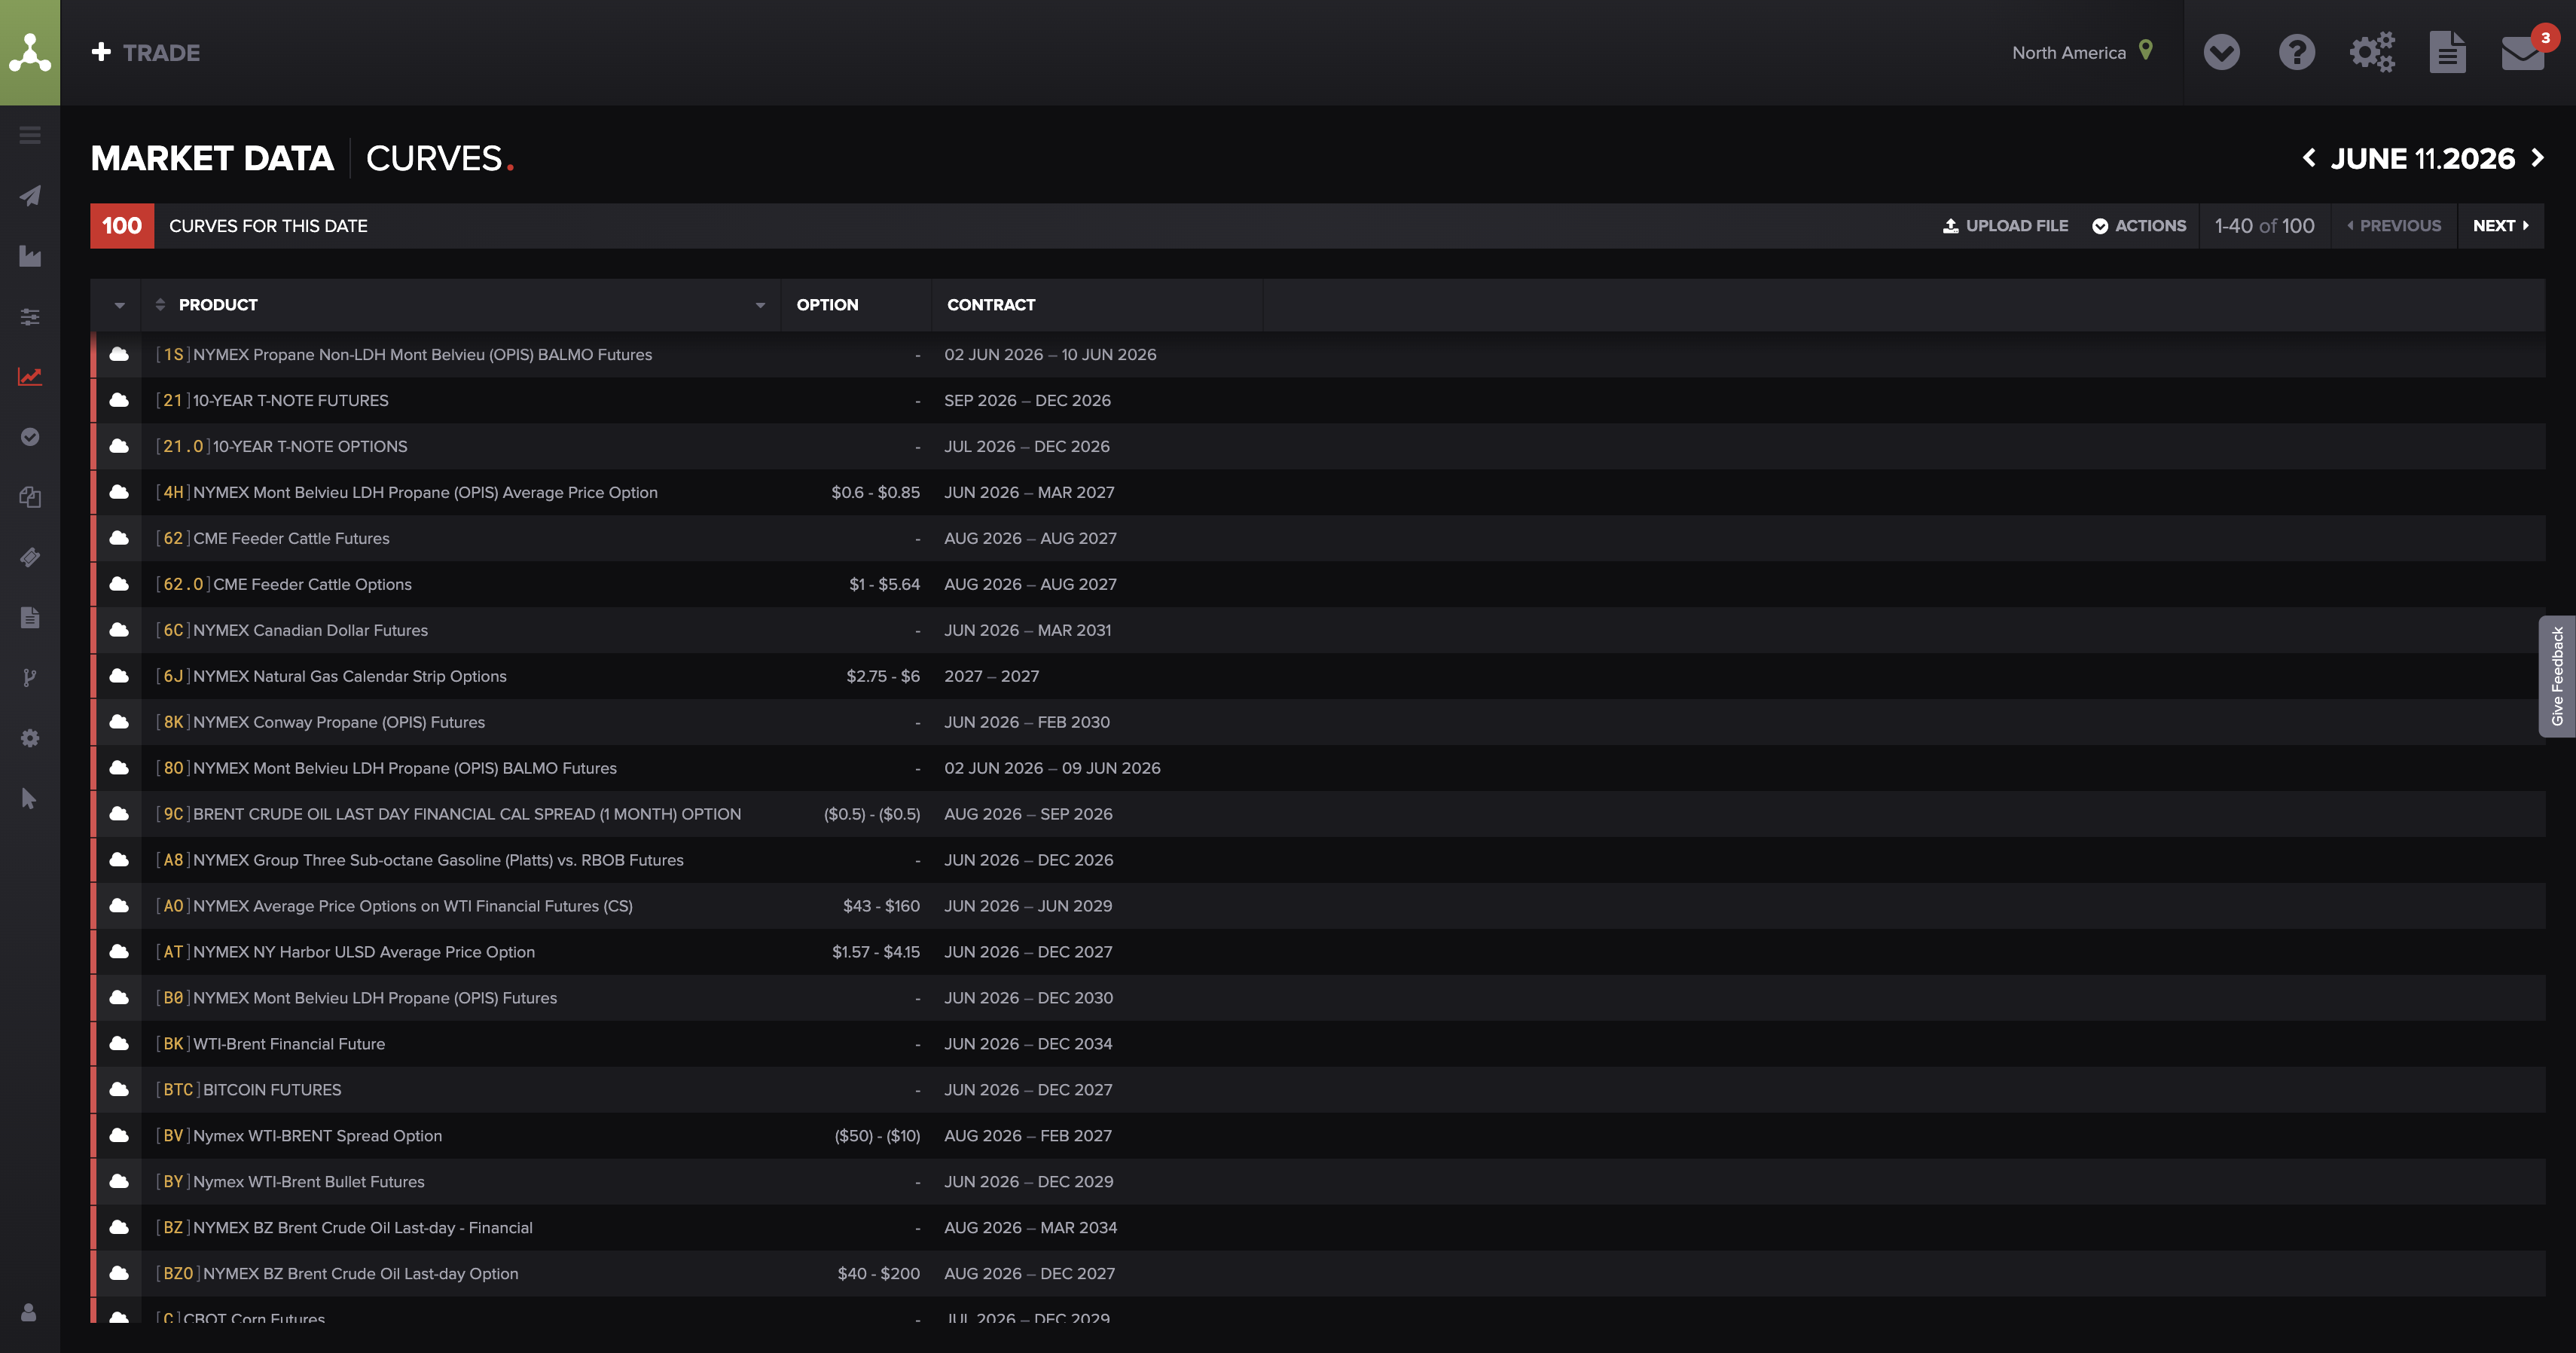The width and height of the screenshot is (2576, 1353).
Task: Go to the NEXT page of curves
Action: click(2500, 226)
